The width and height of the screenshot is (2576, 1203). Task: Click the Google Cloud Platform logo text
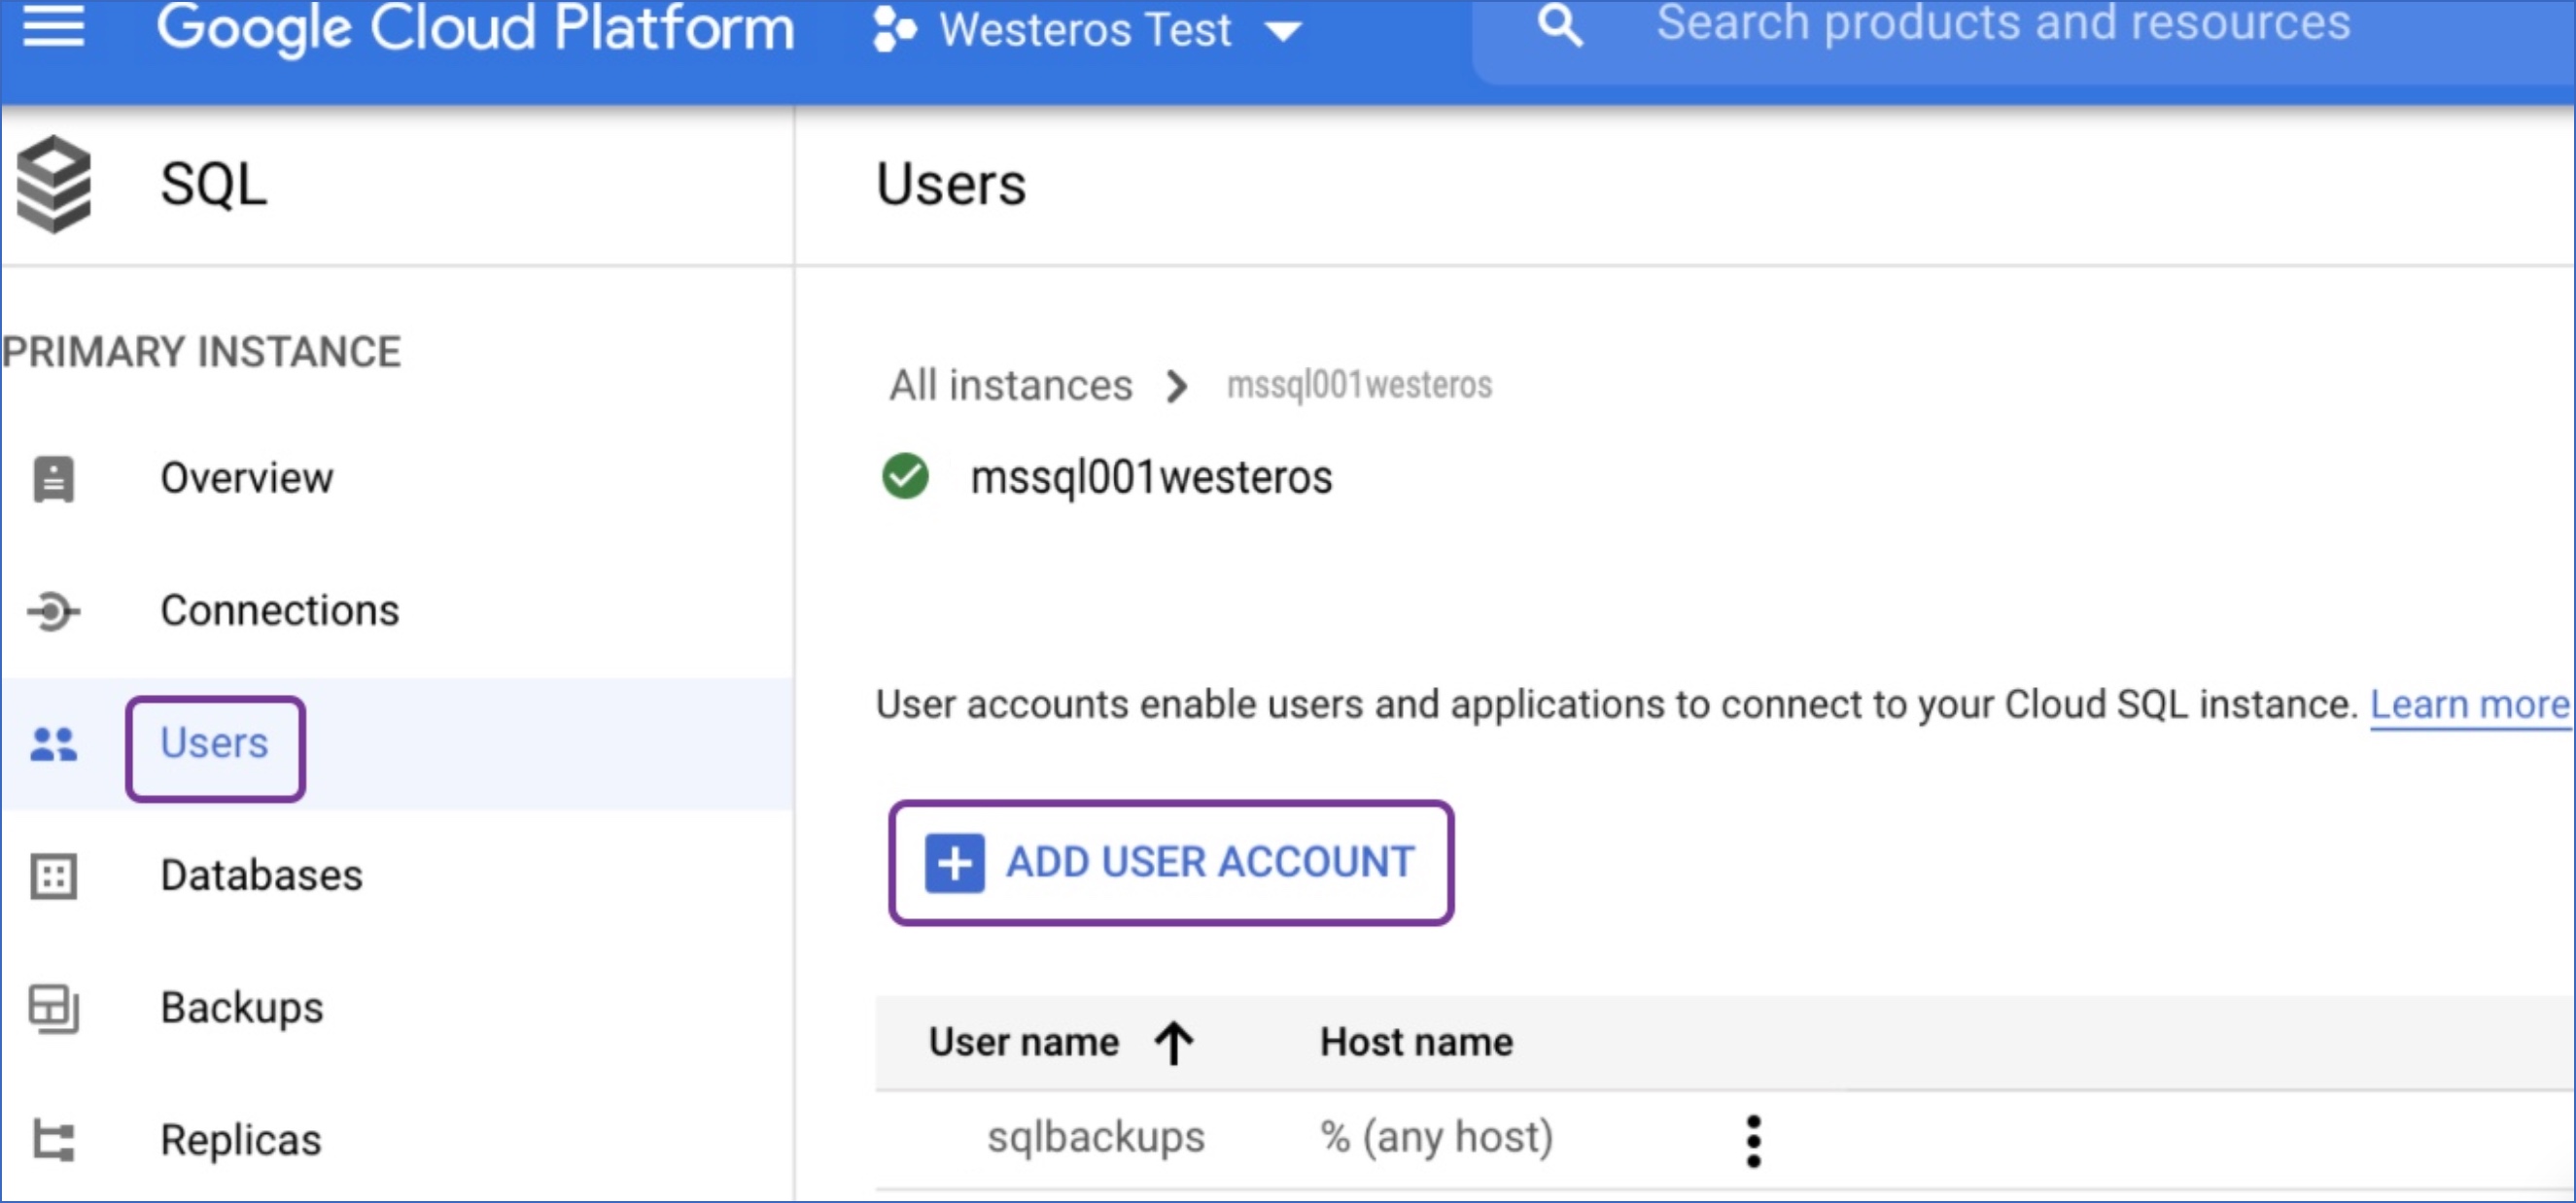pyautogui.click(x=475, y=27)
